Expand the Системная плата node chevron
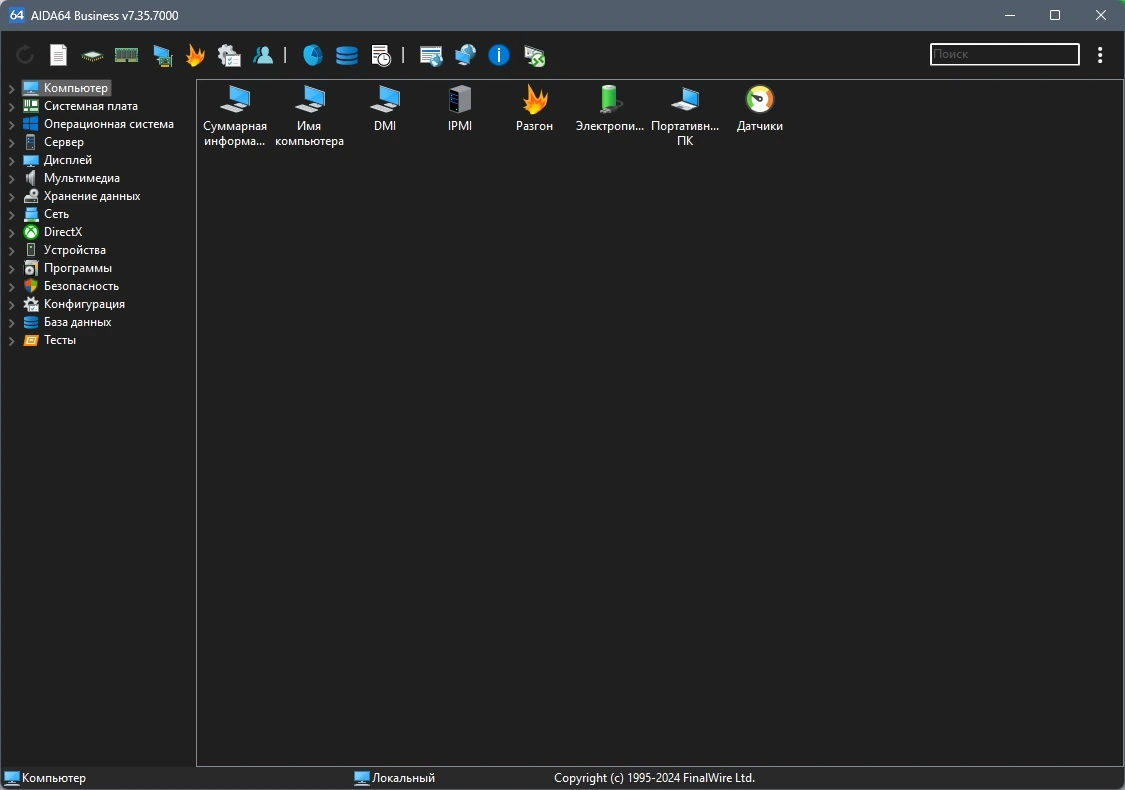Viewport: 1125px width, 790px height. click(11, 106)
